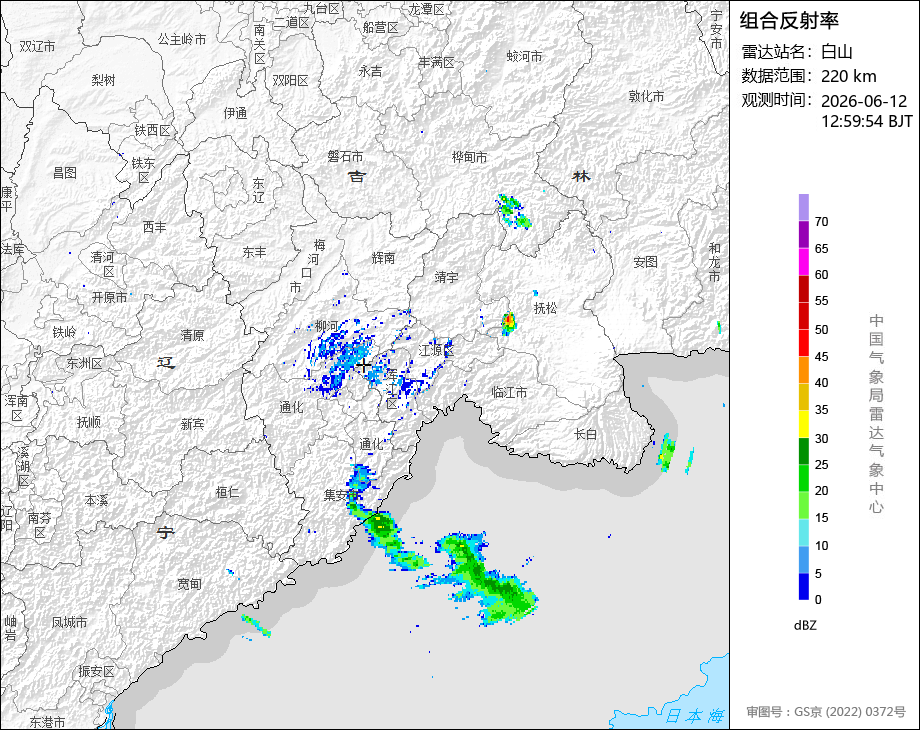This screenshot has height=730, width=920.
Task: Pick the dark green swatch between 25 and 30
Action: click(803, 451)
